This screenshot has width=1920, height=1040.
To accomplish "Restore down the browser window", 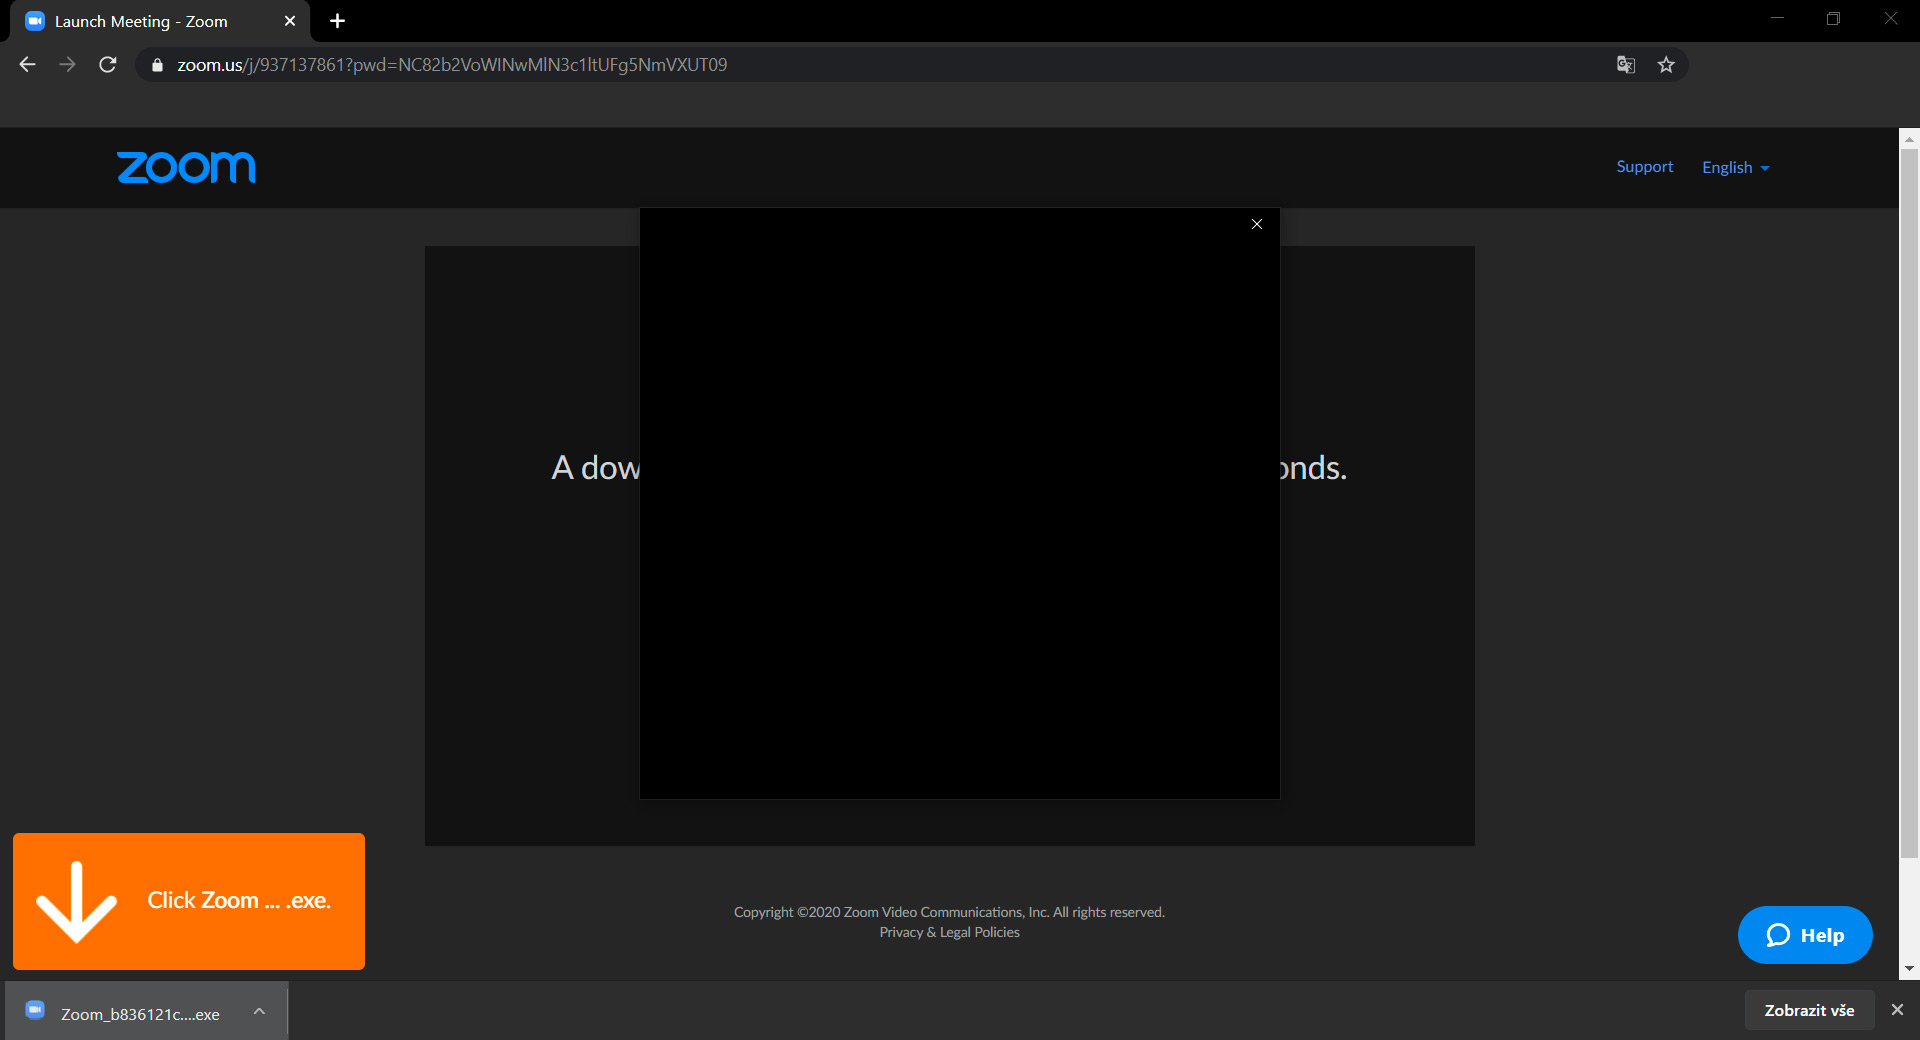I will pos(1833,19).
